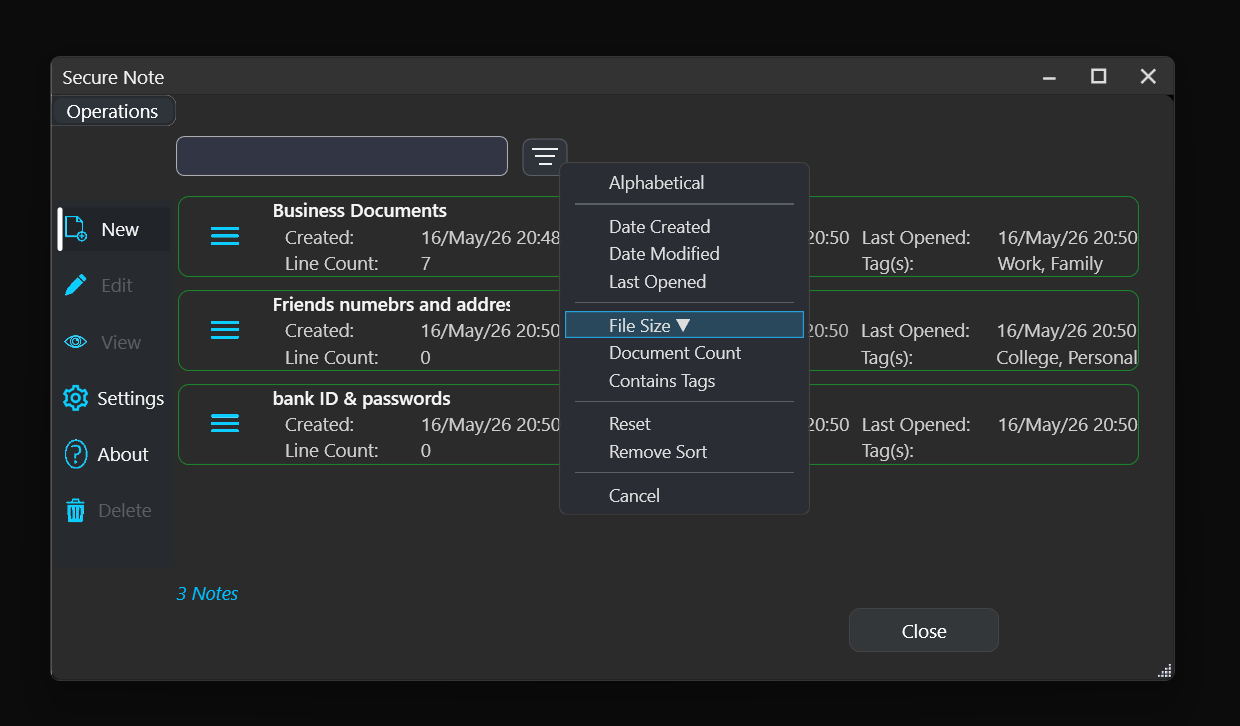The width and height of the screenshot is (1240, 726).
Task: Click hamburger icon on Friends numebrs note
Action: 225,329
